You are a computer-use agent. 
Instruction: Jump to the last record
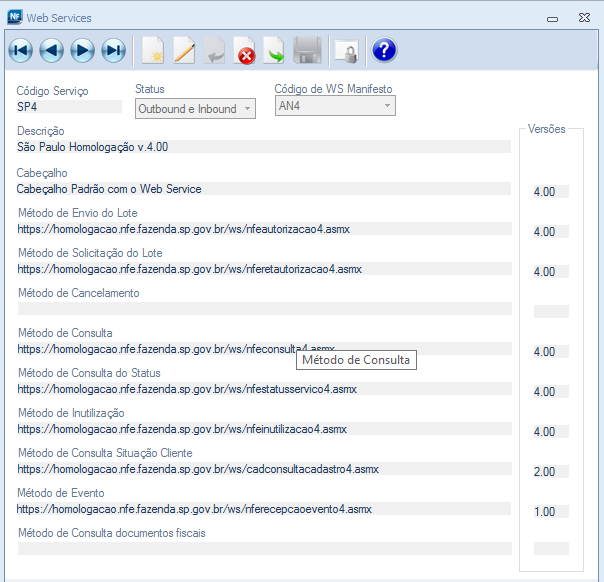coord(113,50)
